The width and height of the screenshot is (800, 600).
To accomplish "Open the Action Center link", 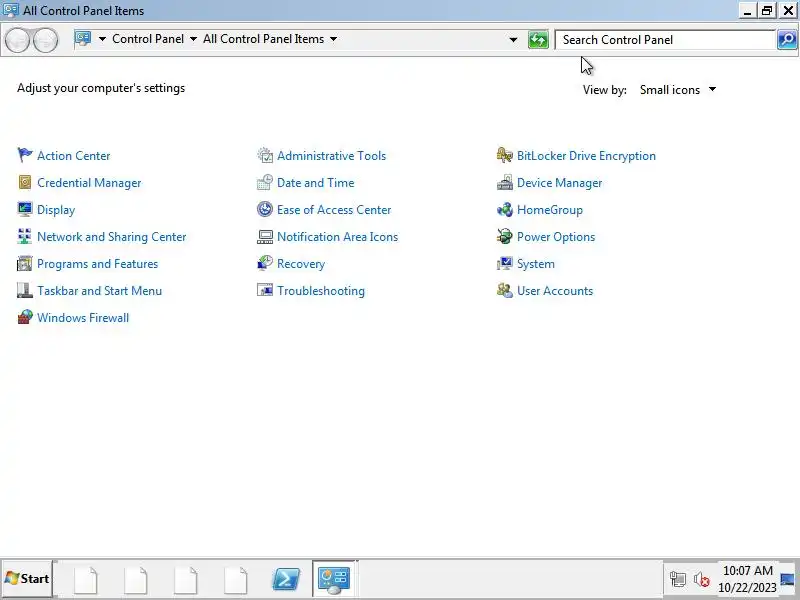I will click(x=73, y=156).
